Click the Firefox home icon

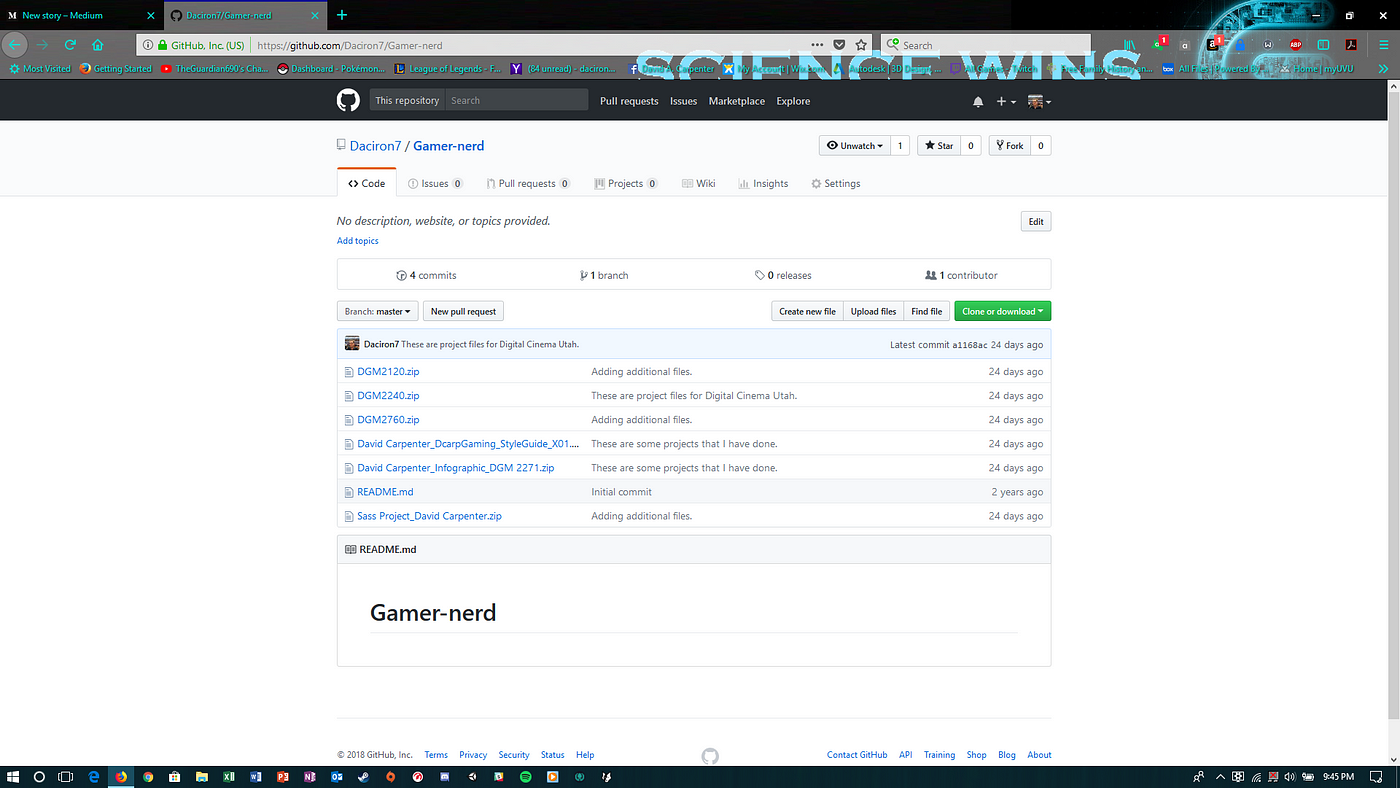(98, 45)
